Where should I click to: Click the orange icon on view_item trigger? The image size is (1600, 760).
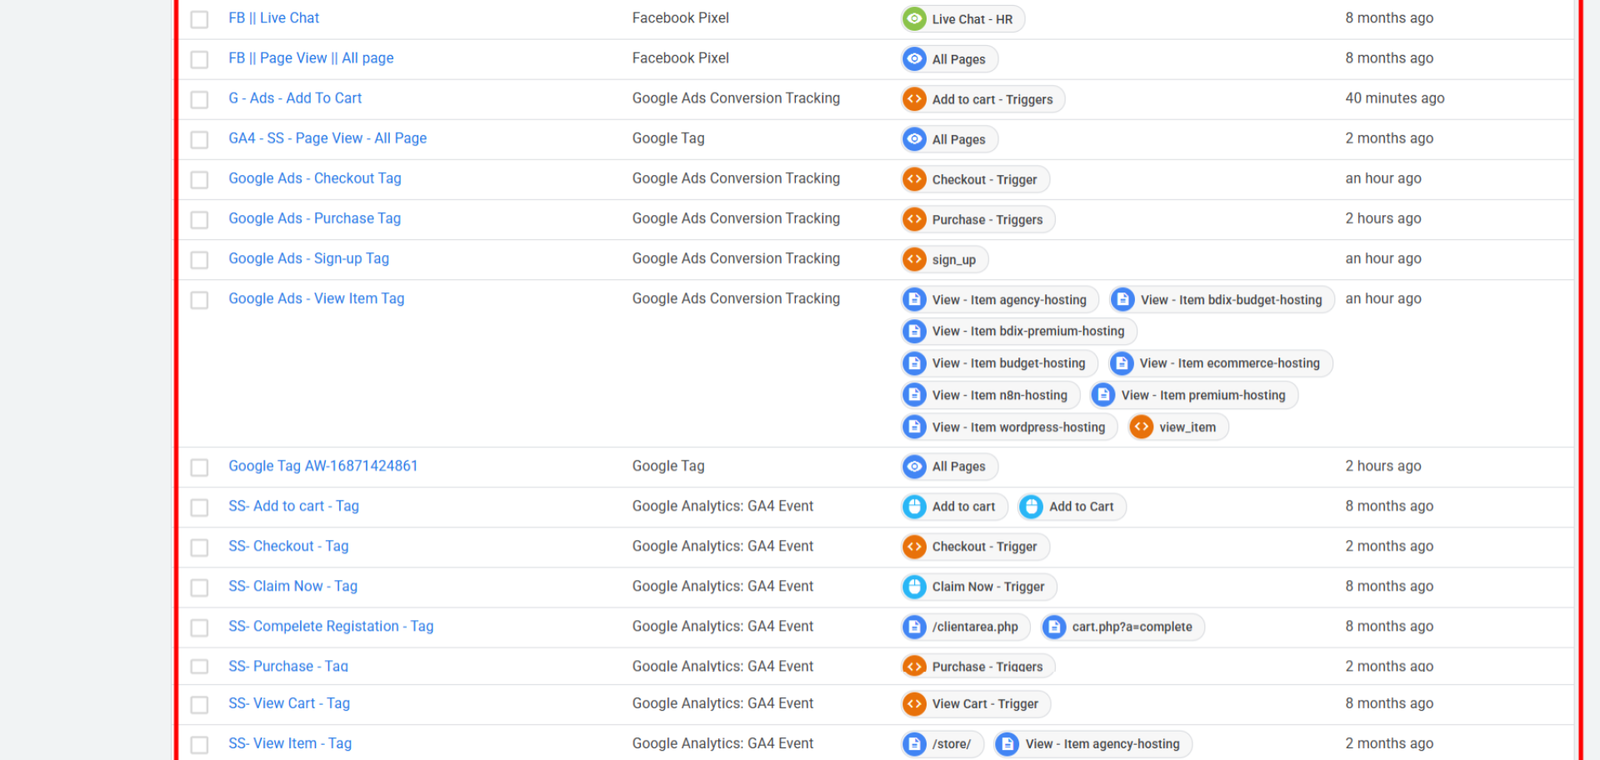click(1141, 427)
